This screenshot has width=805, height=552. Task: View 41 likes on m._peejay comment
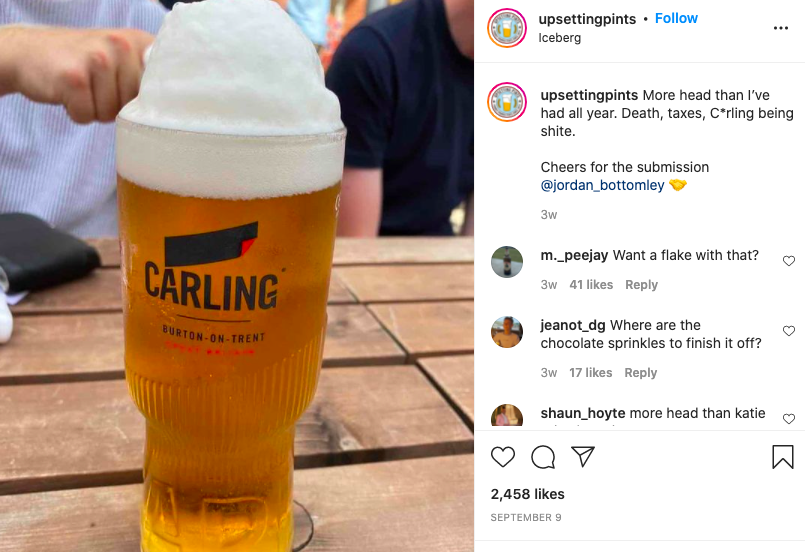(591, 284)
